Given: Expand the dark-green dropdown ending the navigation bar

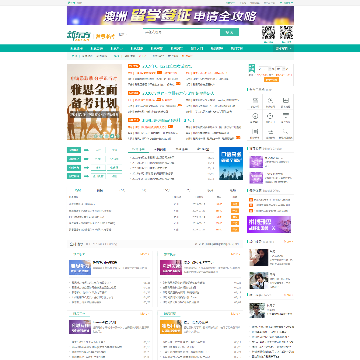Looking at the screenshot, I should point(283,48).
